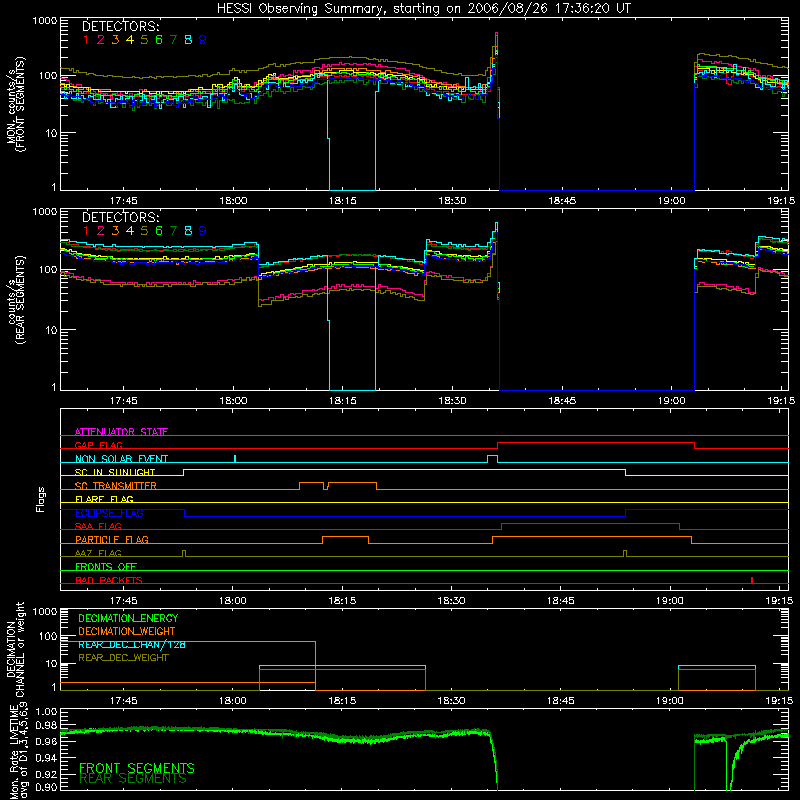
Task: Click the front segments counts/s y-axis title
Action: tap(15, 104)
